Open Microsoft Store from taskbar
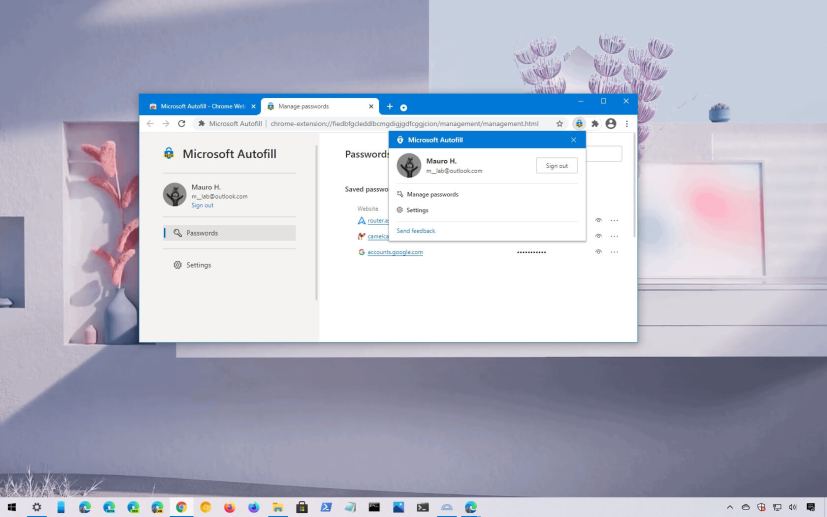Image resolution: width=827 pixels, height=517 pixels. 302,507
